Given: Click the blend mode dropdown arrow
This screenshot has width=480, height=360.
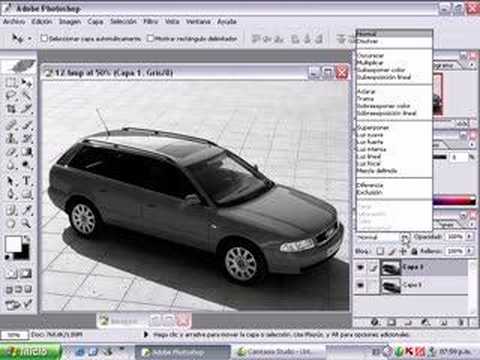Looking at the screenshot, I should 405,237.
